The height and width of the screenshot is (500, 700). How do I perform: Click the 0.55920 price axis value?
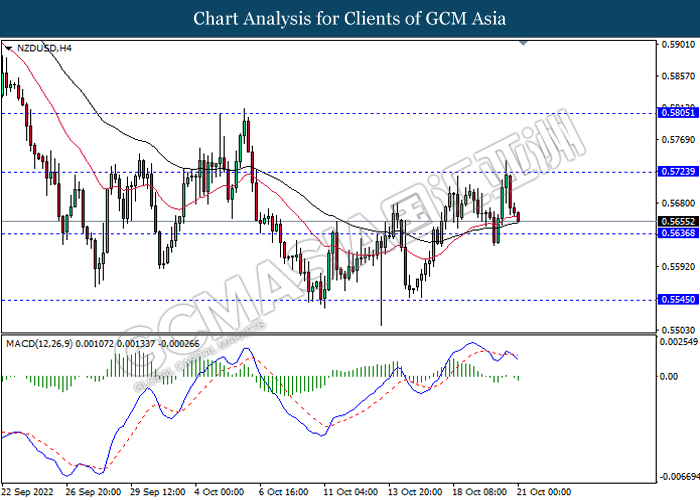click(x=679, y=267)
